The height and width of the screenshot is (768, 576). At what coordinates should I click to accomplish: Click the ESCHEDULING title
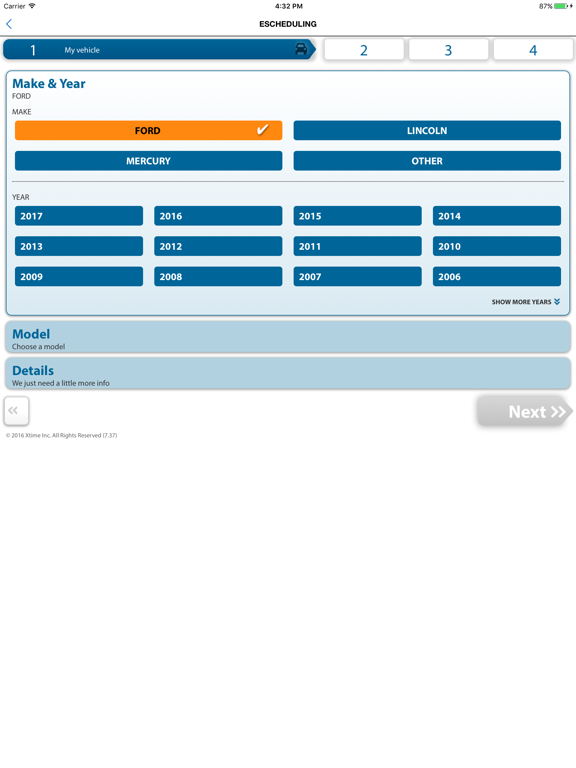pos(288,24)
